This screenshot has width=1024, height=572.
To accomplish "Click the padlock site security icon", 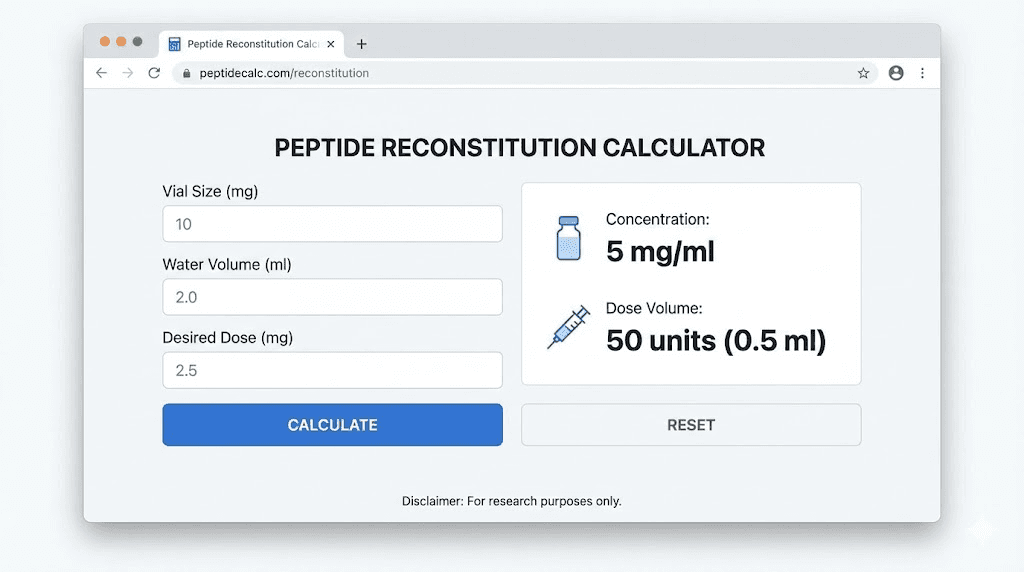I will 187,73.
